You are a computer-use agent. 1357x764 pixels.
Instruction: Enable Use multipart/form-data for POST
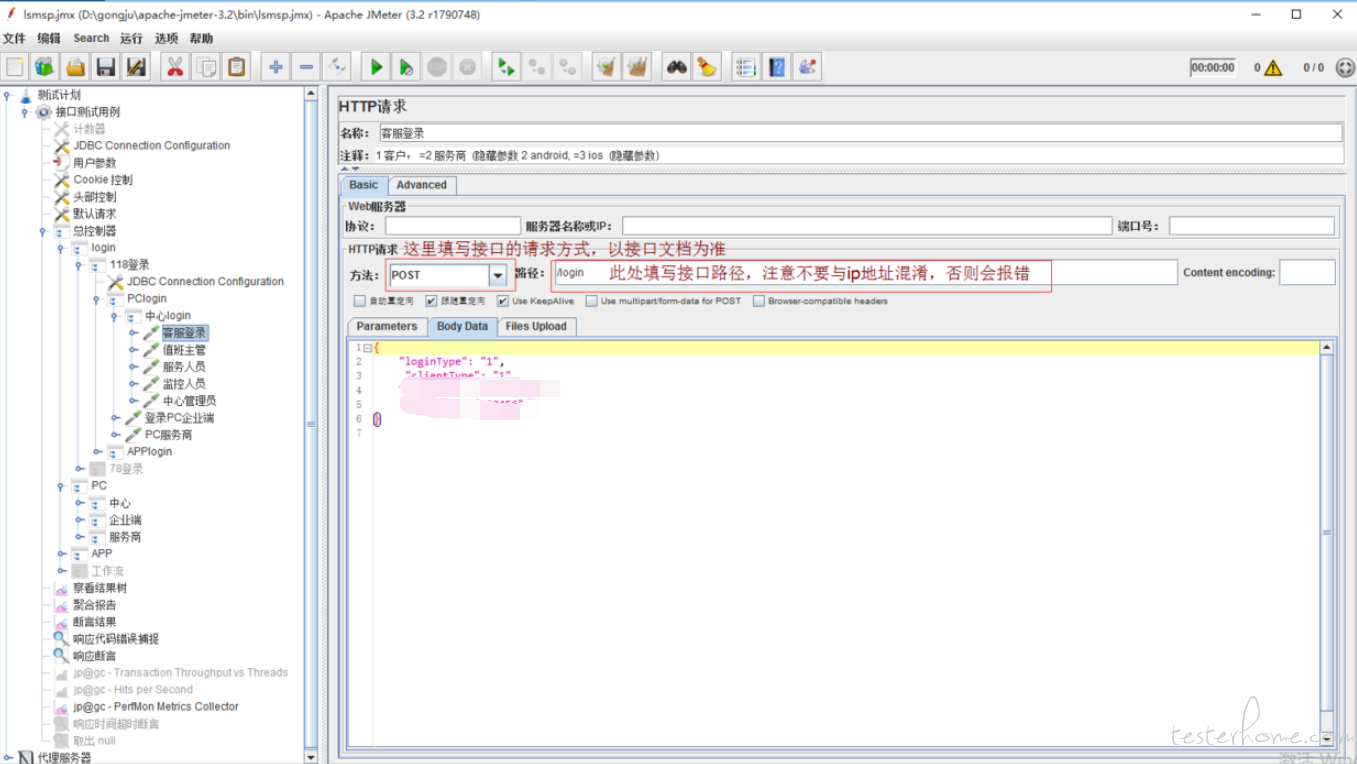click(x=592, y=301)
